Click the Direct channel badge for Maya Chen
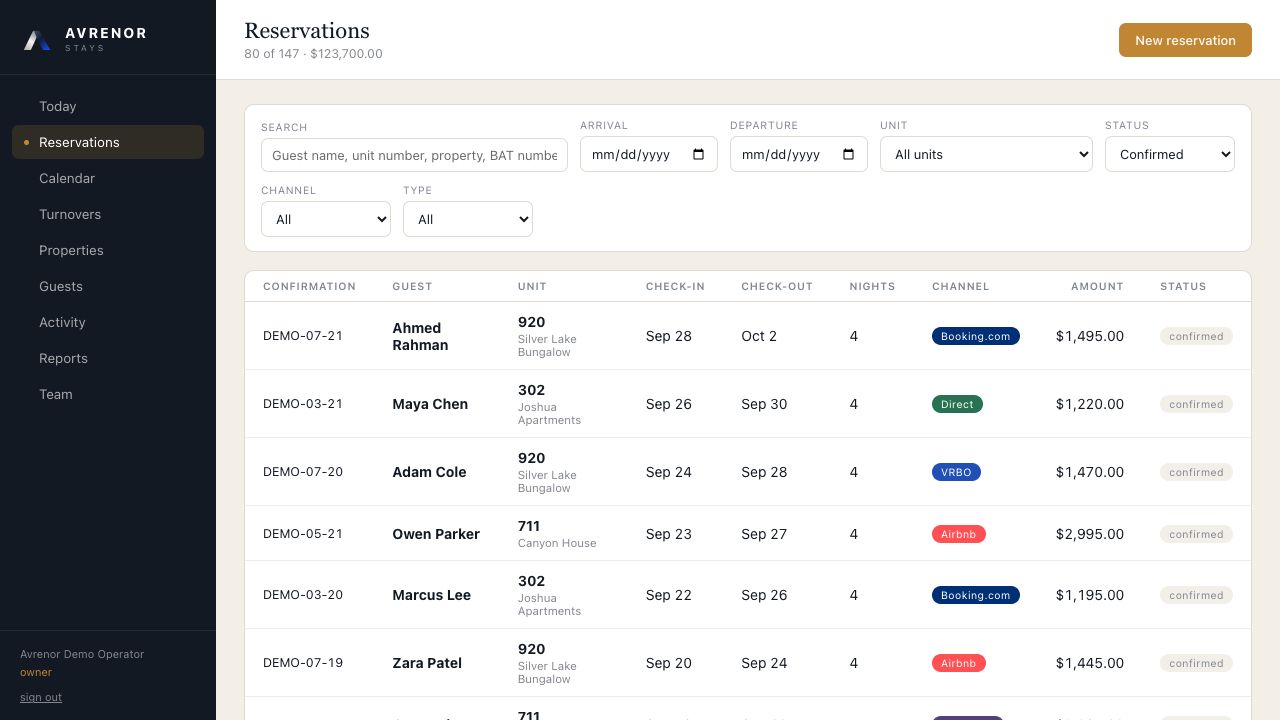The image size is (1280, 720). pyautogui.click(x=957, y=404)
